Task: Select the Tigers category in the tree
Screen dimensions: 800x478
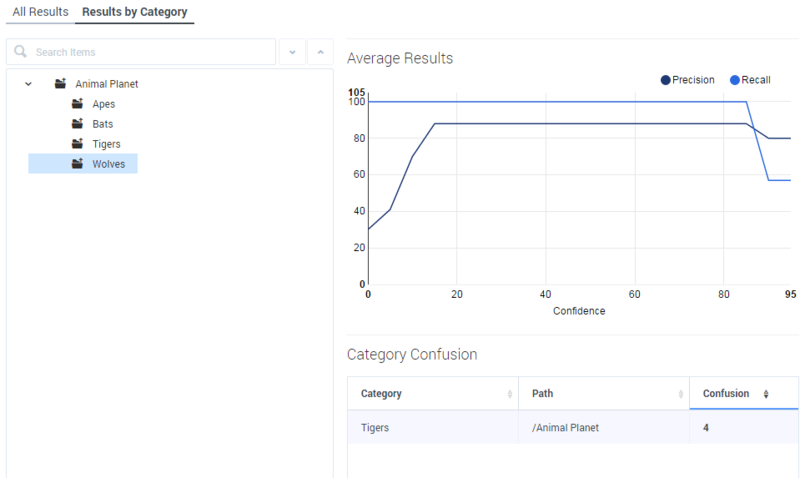Action: (x=106, y=144)
